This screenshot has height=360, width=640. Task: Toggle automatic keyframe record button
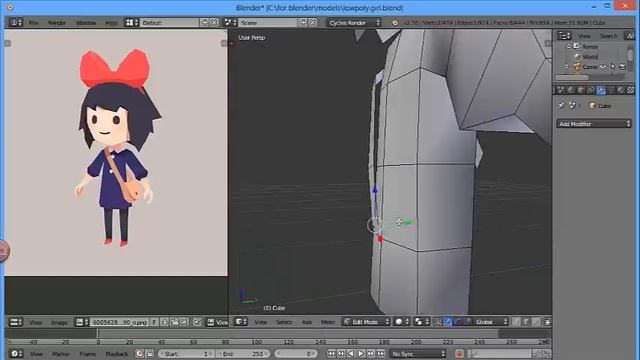tap(459, 353)
